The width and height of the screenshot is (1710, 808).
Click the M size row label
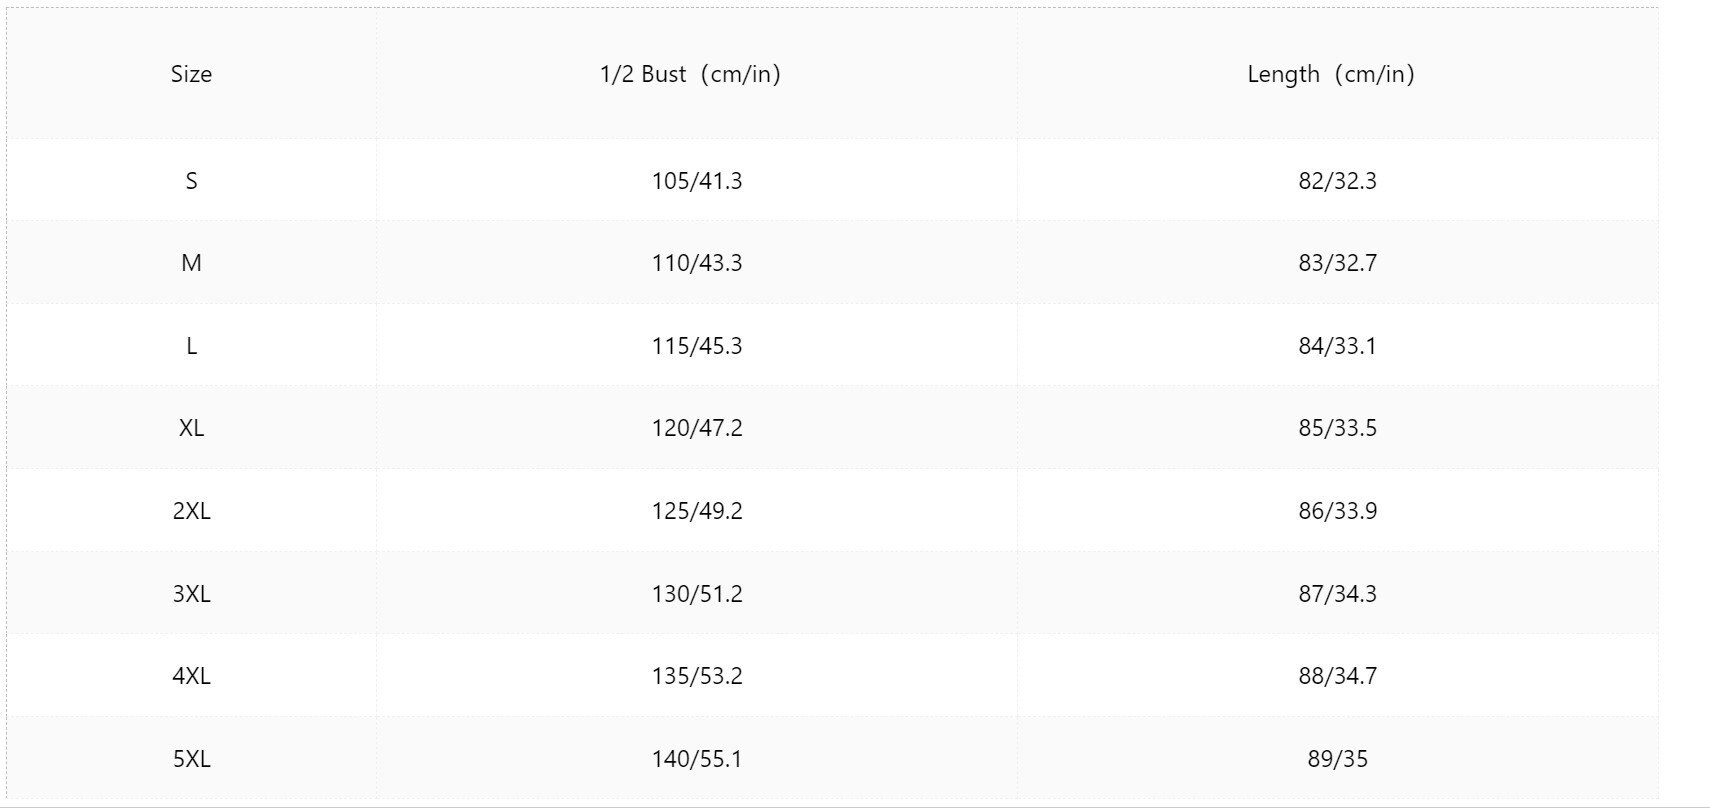(x=191, y=263)
